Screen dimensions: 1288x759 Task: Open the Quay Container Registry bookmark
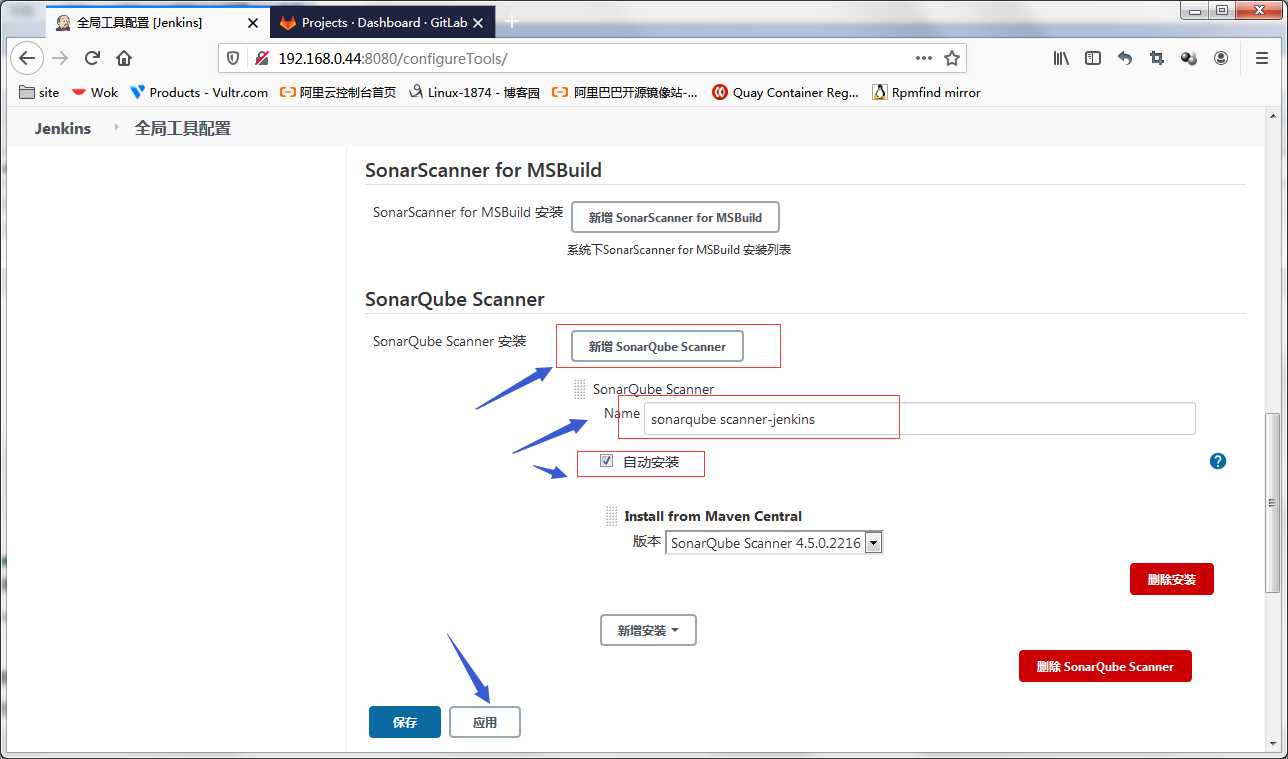point(785,92)
